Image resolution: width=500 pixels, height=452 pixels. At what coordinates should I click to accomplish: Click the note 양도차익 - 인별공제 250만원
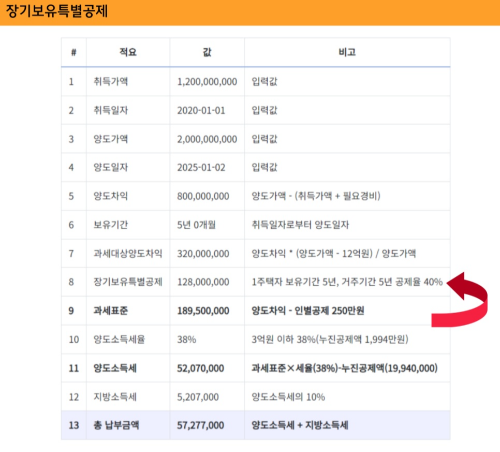click(308, 311)
